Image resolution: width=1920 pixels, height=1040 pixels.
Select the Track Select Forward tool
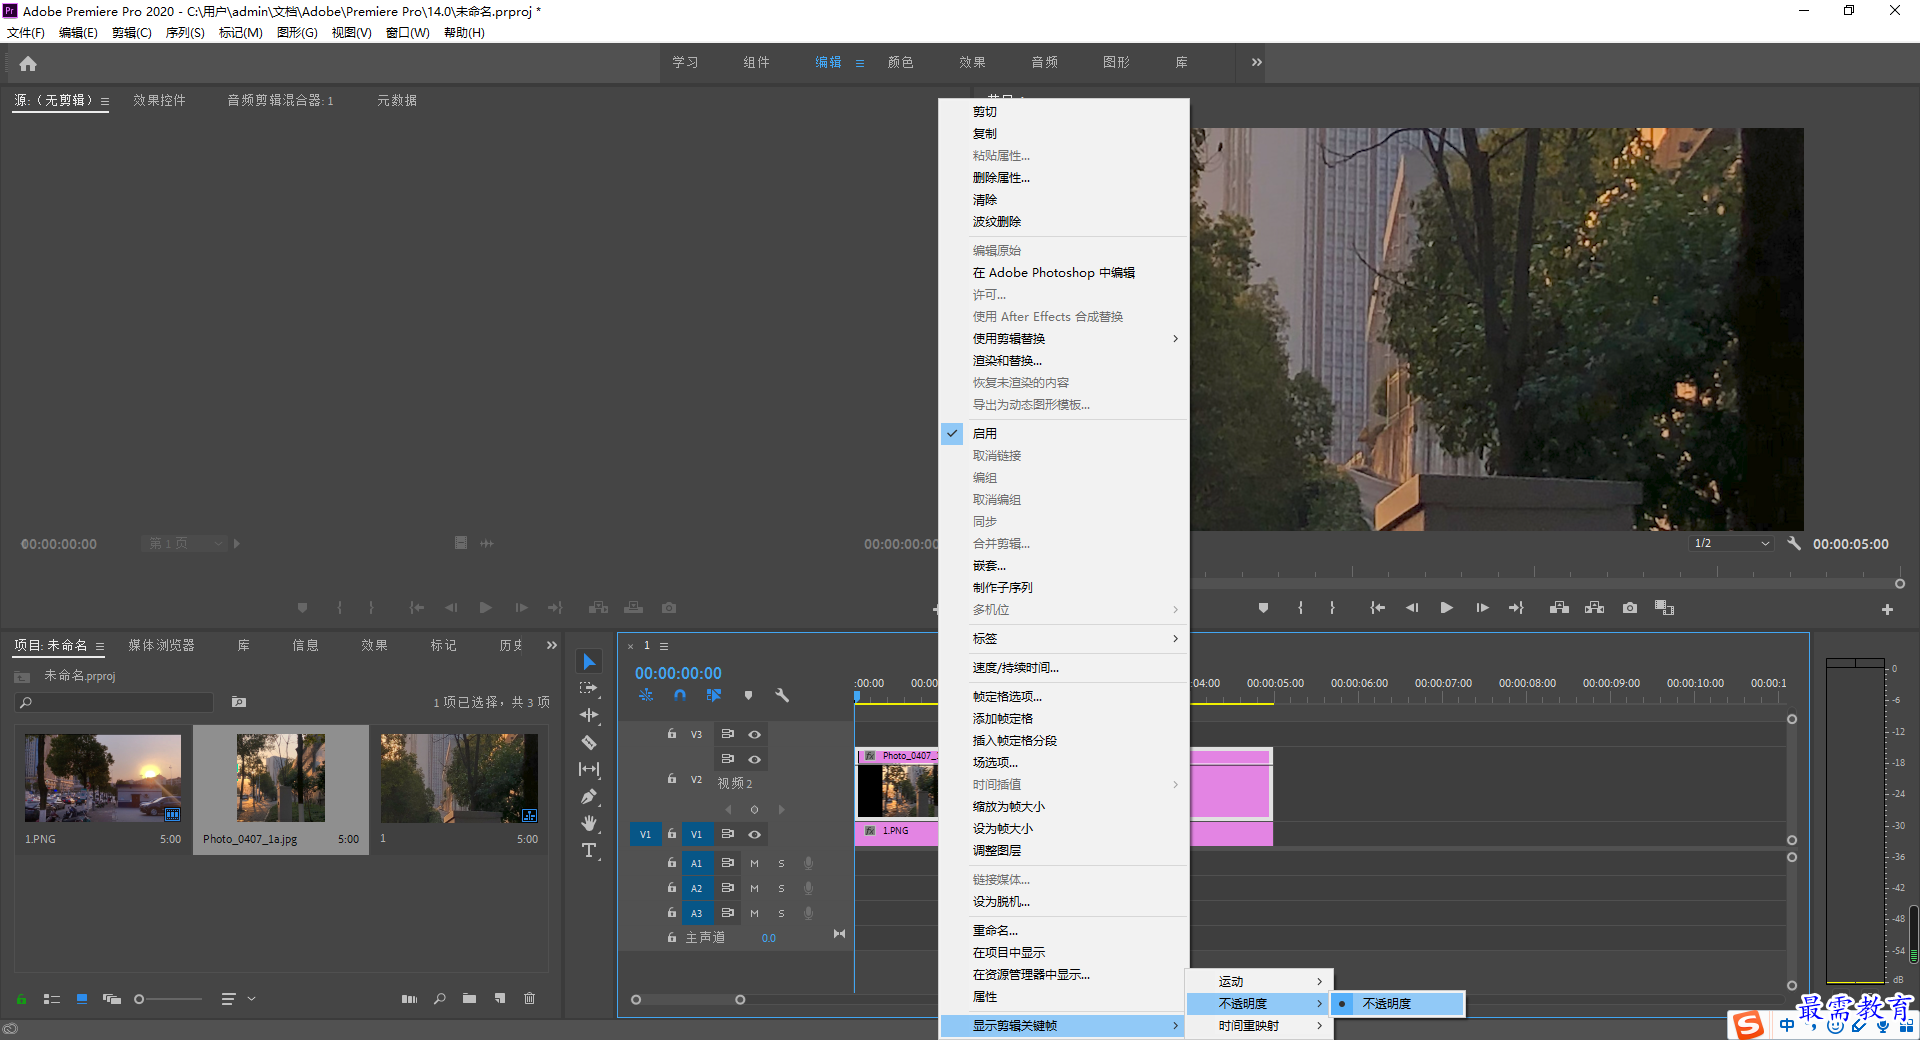(x=589, y=688)
